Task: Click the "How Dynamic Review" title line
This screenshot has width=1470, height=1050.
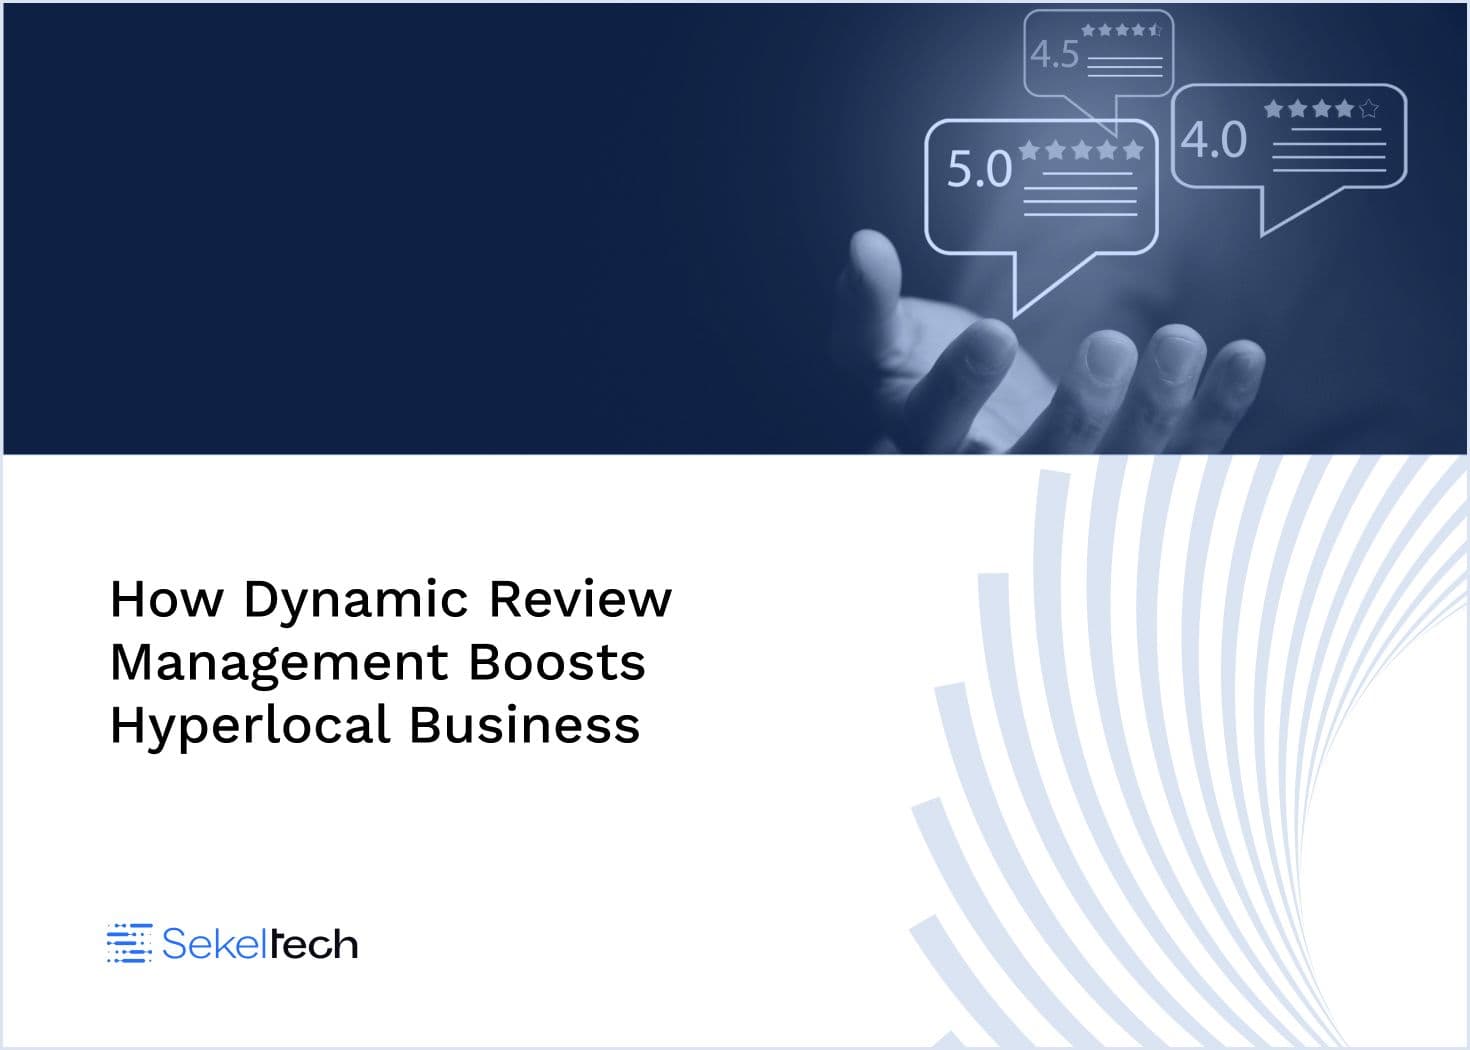Action: point(391,599)
